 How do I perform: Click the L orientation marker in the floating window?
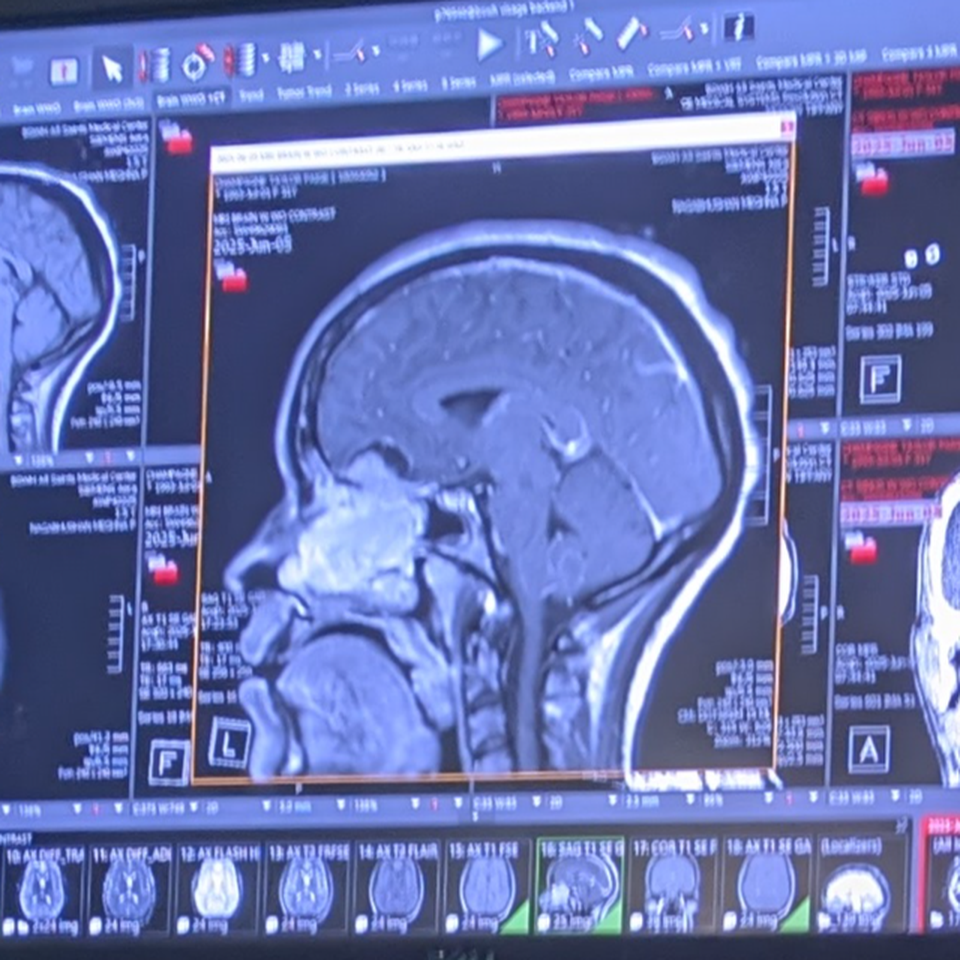tap(229, 741)
